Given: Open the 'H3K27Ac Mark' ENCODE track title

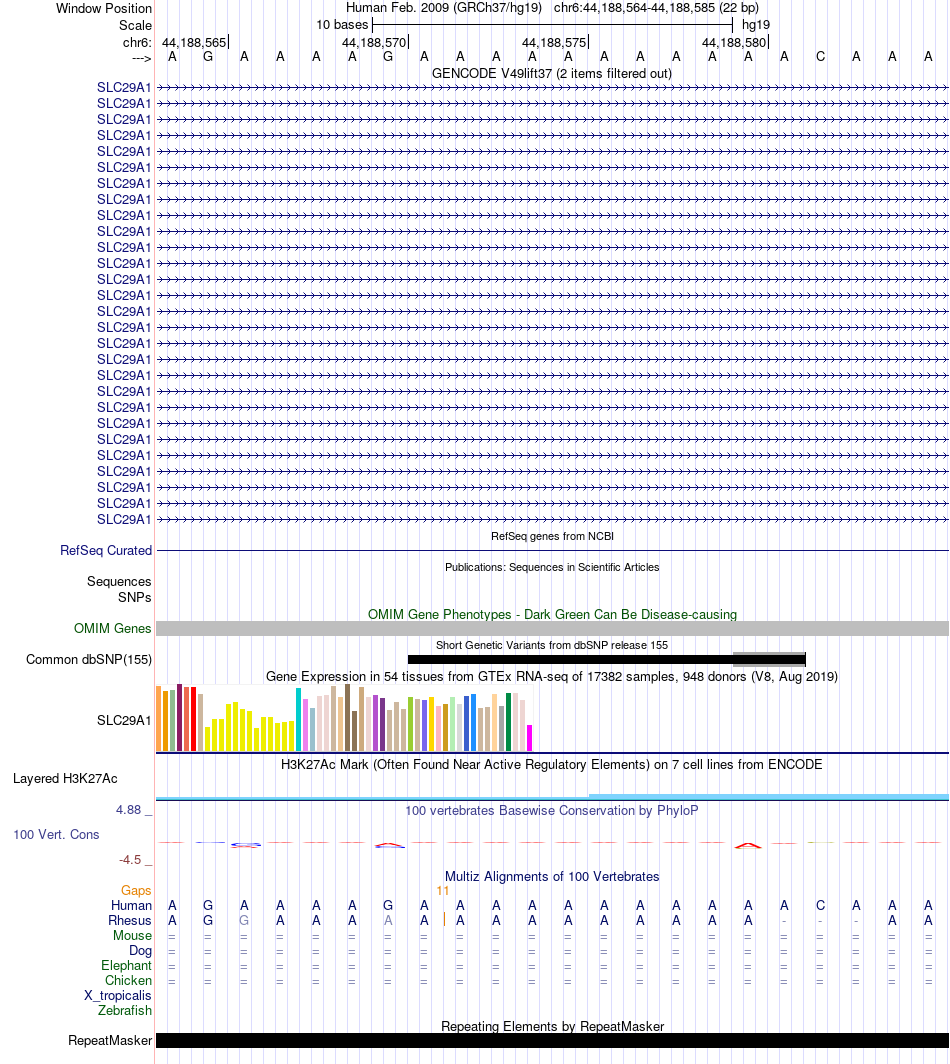Looking at the screenshot, I should tap(552, 765).
